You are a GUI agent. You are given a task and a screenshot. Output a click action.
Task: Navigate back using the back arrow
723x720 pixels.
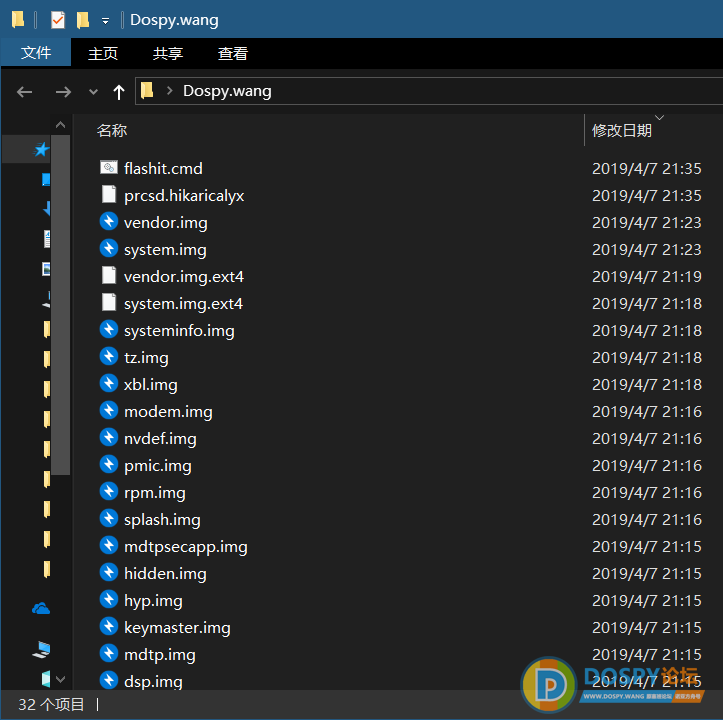[x=25, y=91]
